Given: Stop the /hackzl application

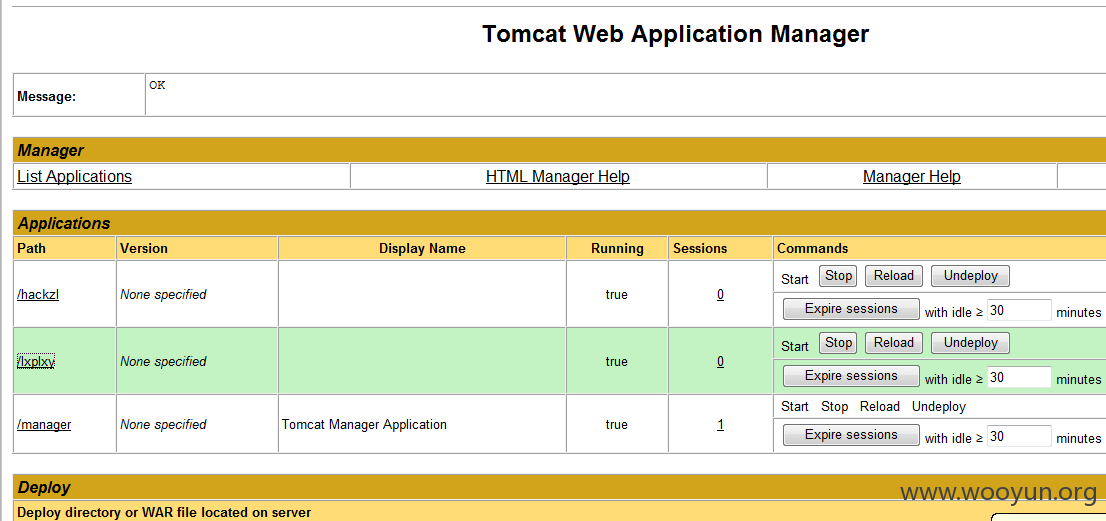Looking at the screenshot, I should click(x=838, y=276).
